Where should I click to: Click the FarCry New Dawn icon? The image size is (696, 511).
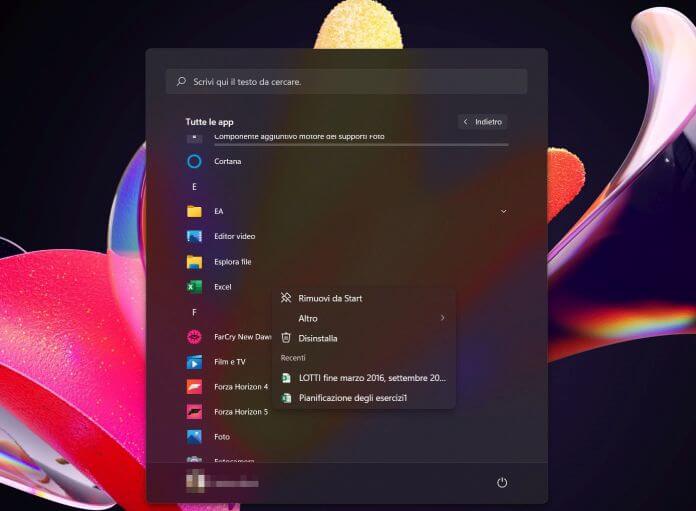coord(194,337)
